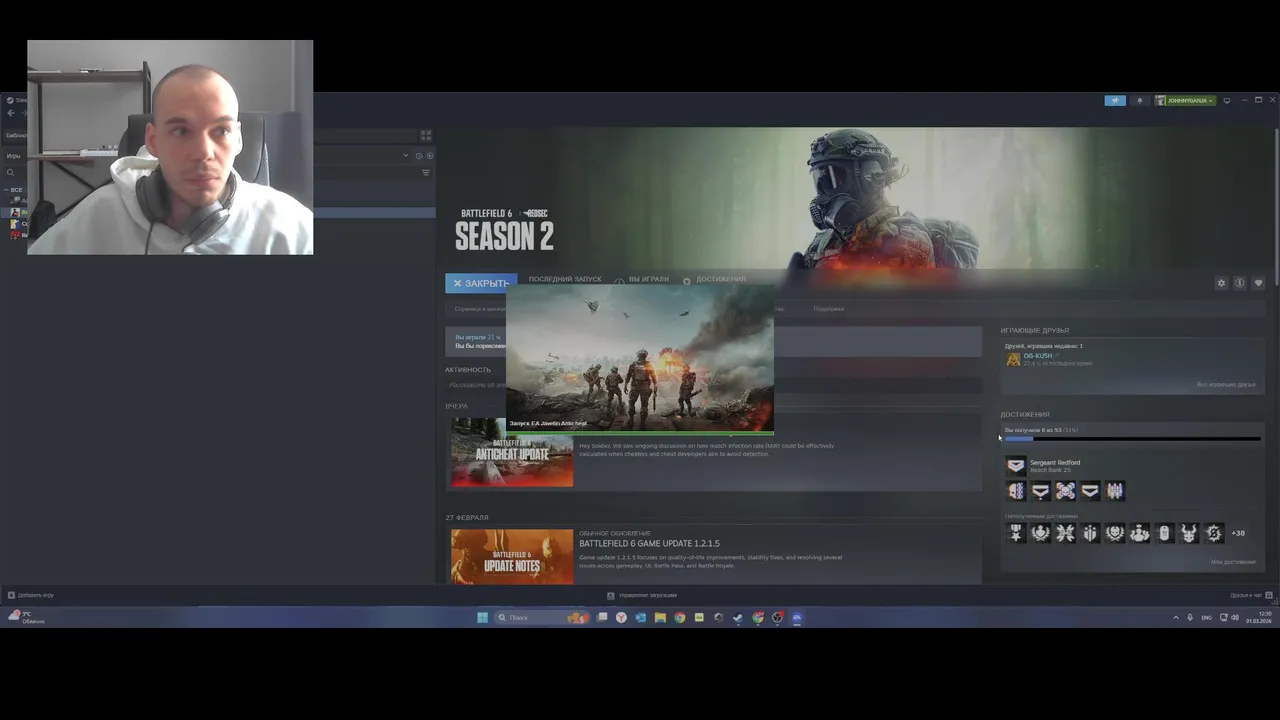Click the game info icon
The width and height of the screenshot is (1280, 720).
[1239, 283]
